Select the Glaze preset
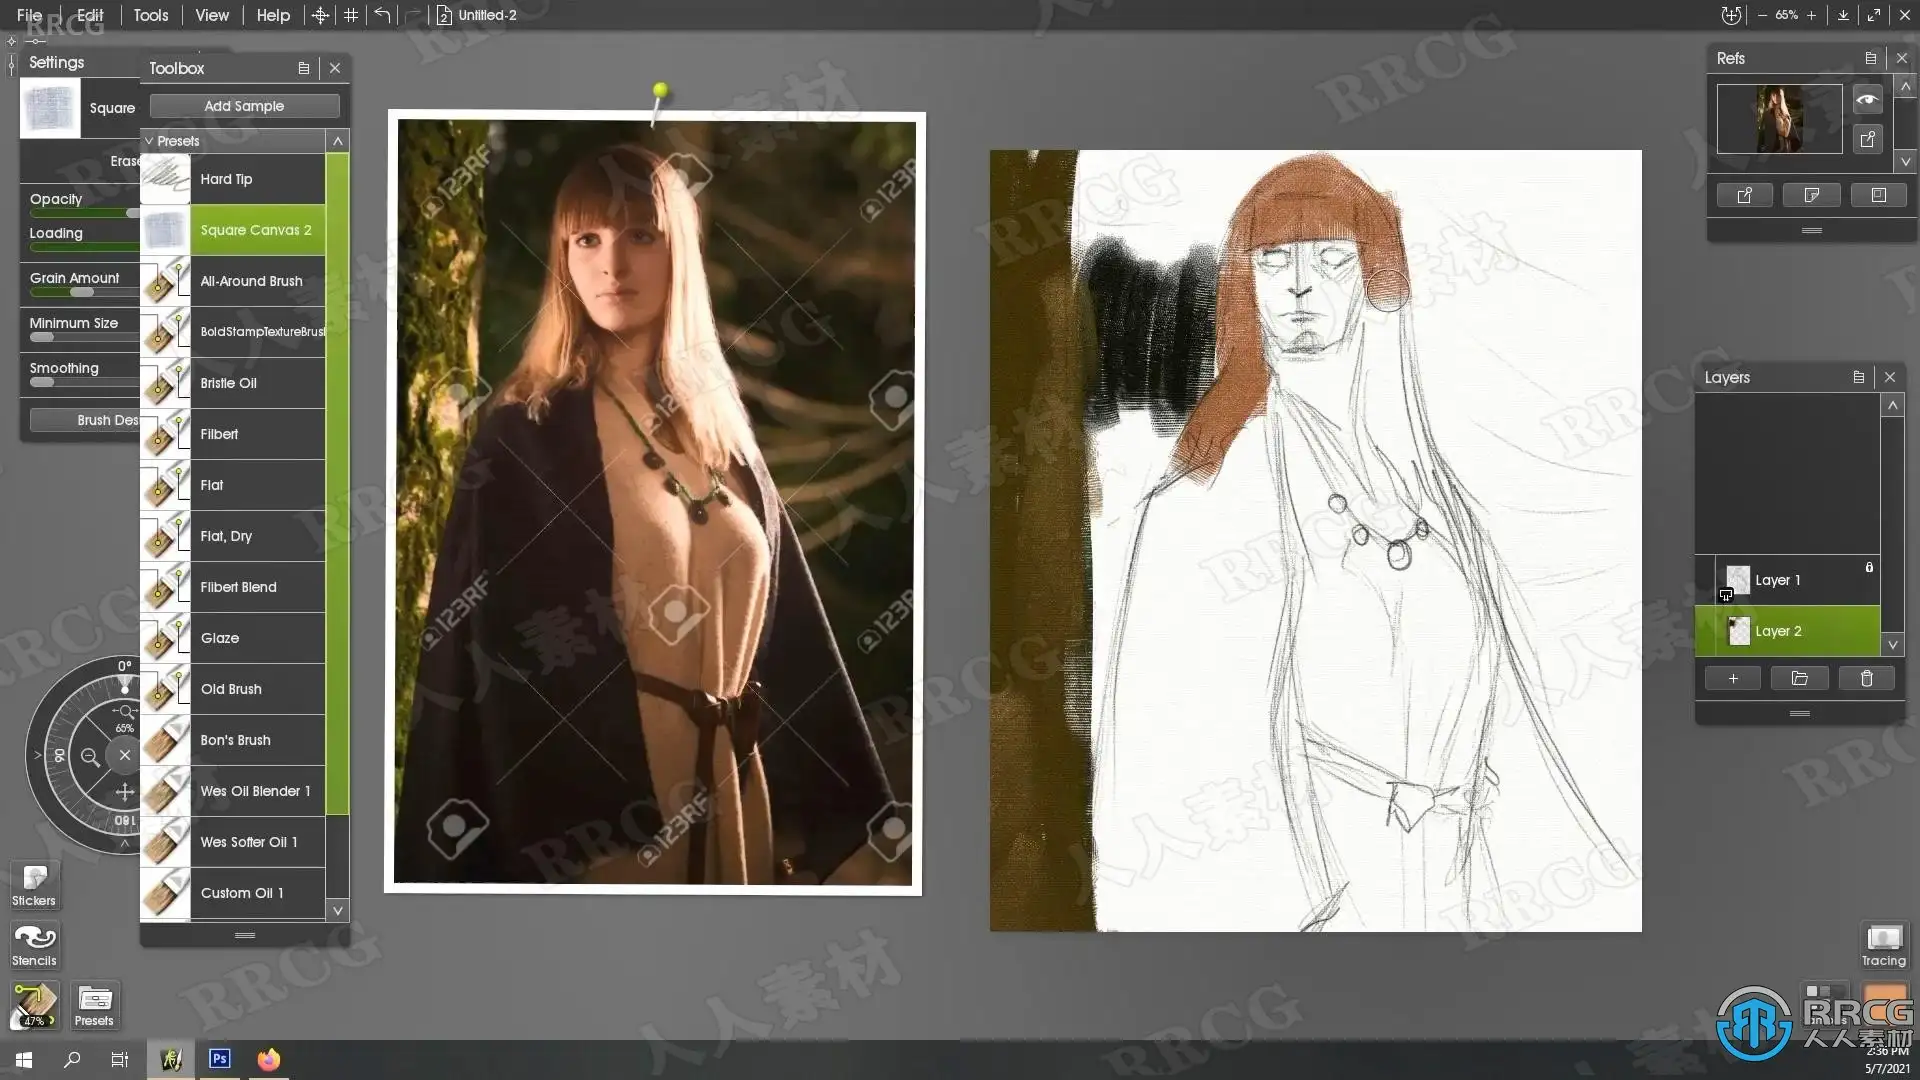This screenshot has height=1080, width=1920. click(232, 638)
